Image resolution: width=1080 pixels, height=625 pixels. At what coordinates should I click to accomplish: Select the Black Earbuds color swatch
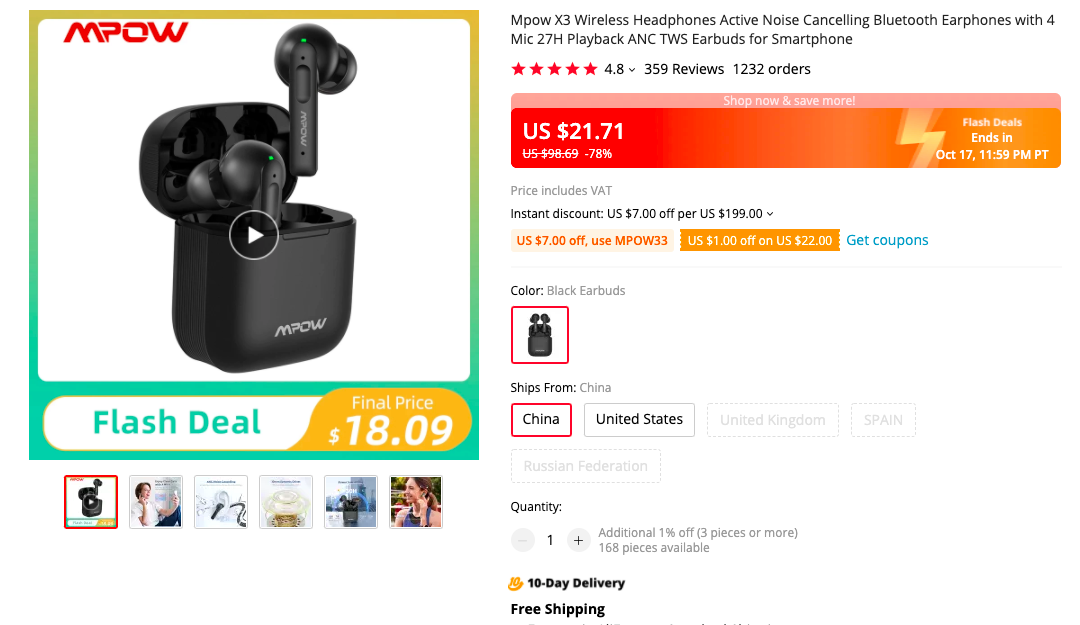point(539,335)
